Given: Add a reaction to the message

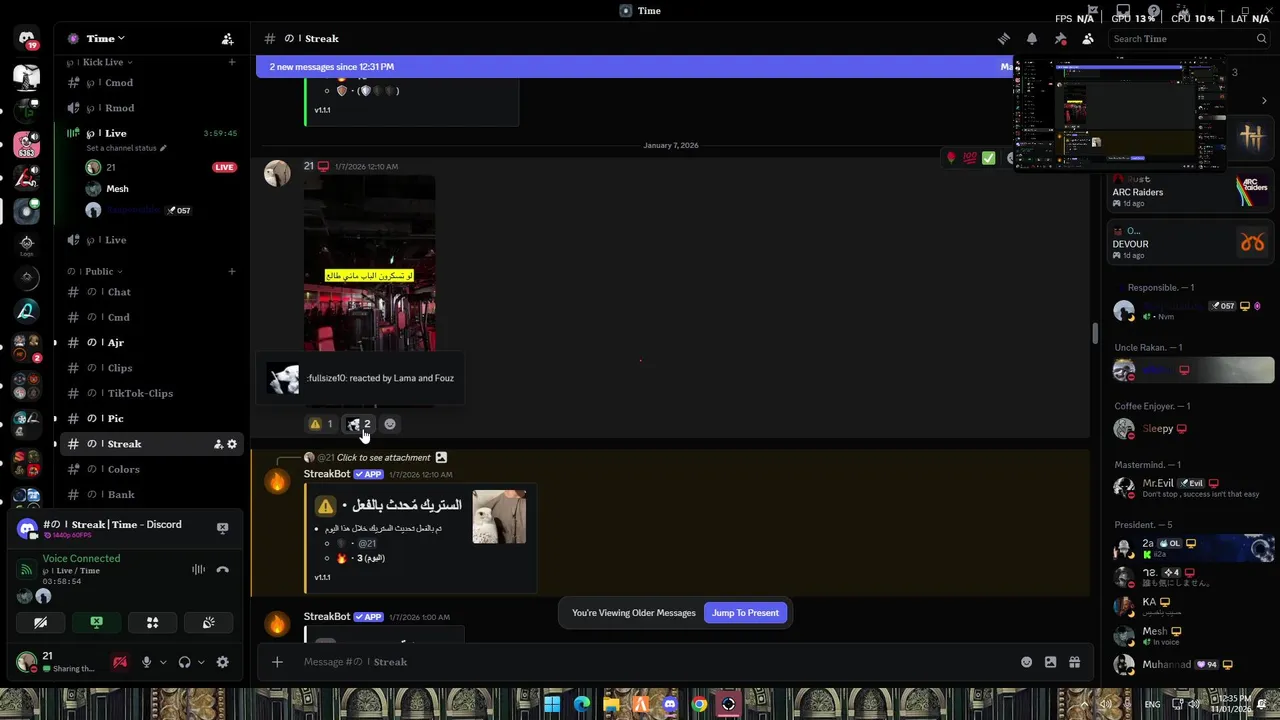Looking at the screenshot, I should 390,424.
